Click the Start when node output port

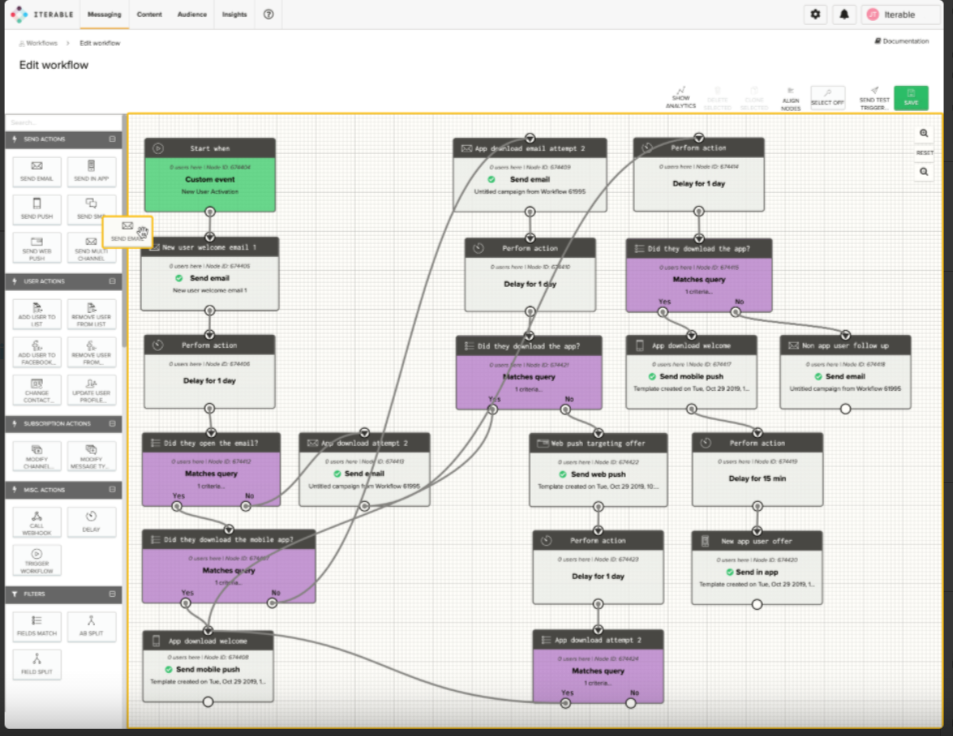tap(210, 212)
